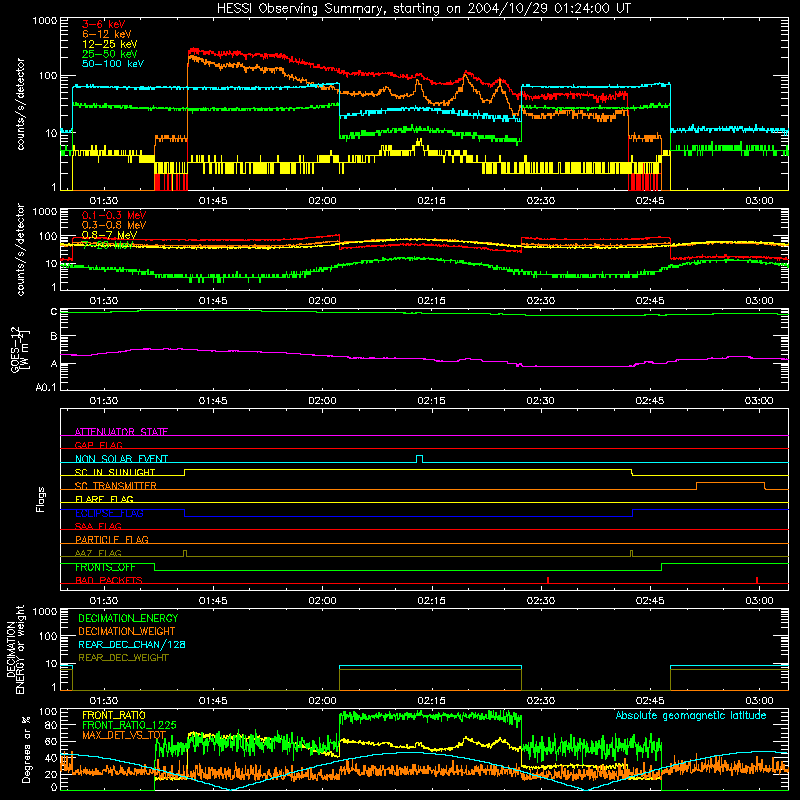Select the FRONT_RATIO legend label

[x=114, y=715]
